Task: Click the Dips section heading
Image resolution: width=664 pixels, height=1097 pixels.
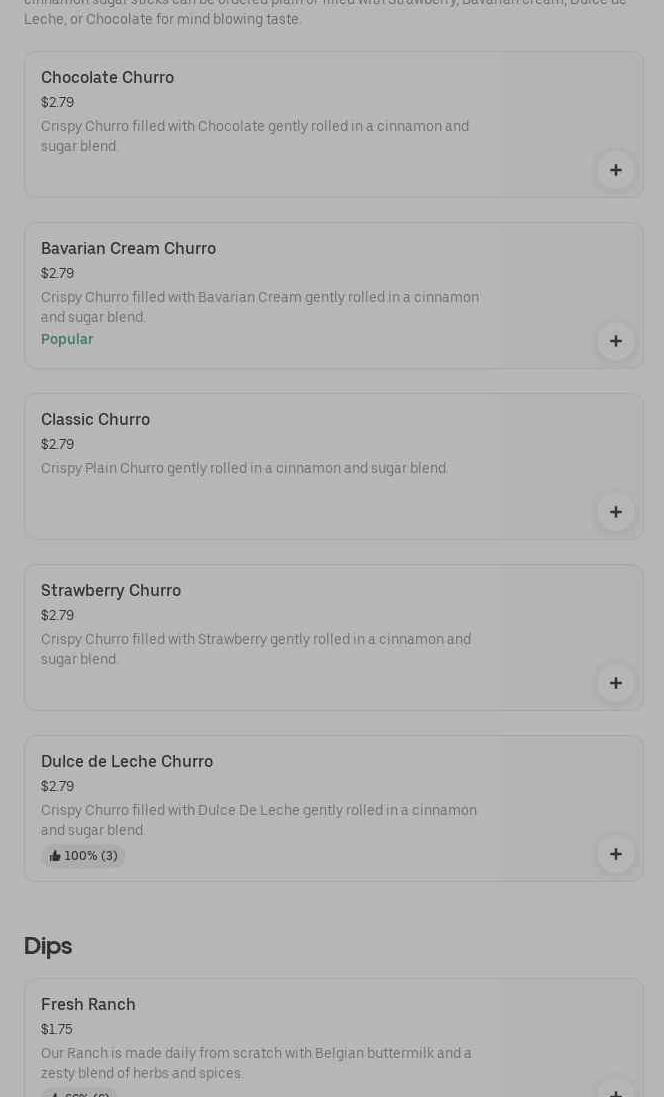Action: 48,946
